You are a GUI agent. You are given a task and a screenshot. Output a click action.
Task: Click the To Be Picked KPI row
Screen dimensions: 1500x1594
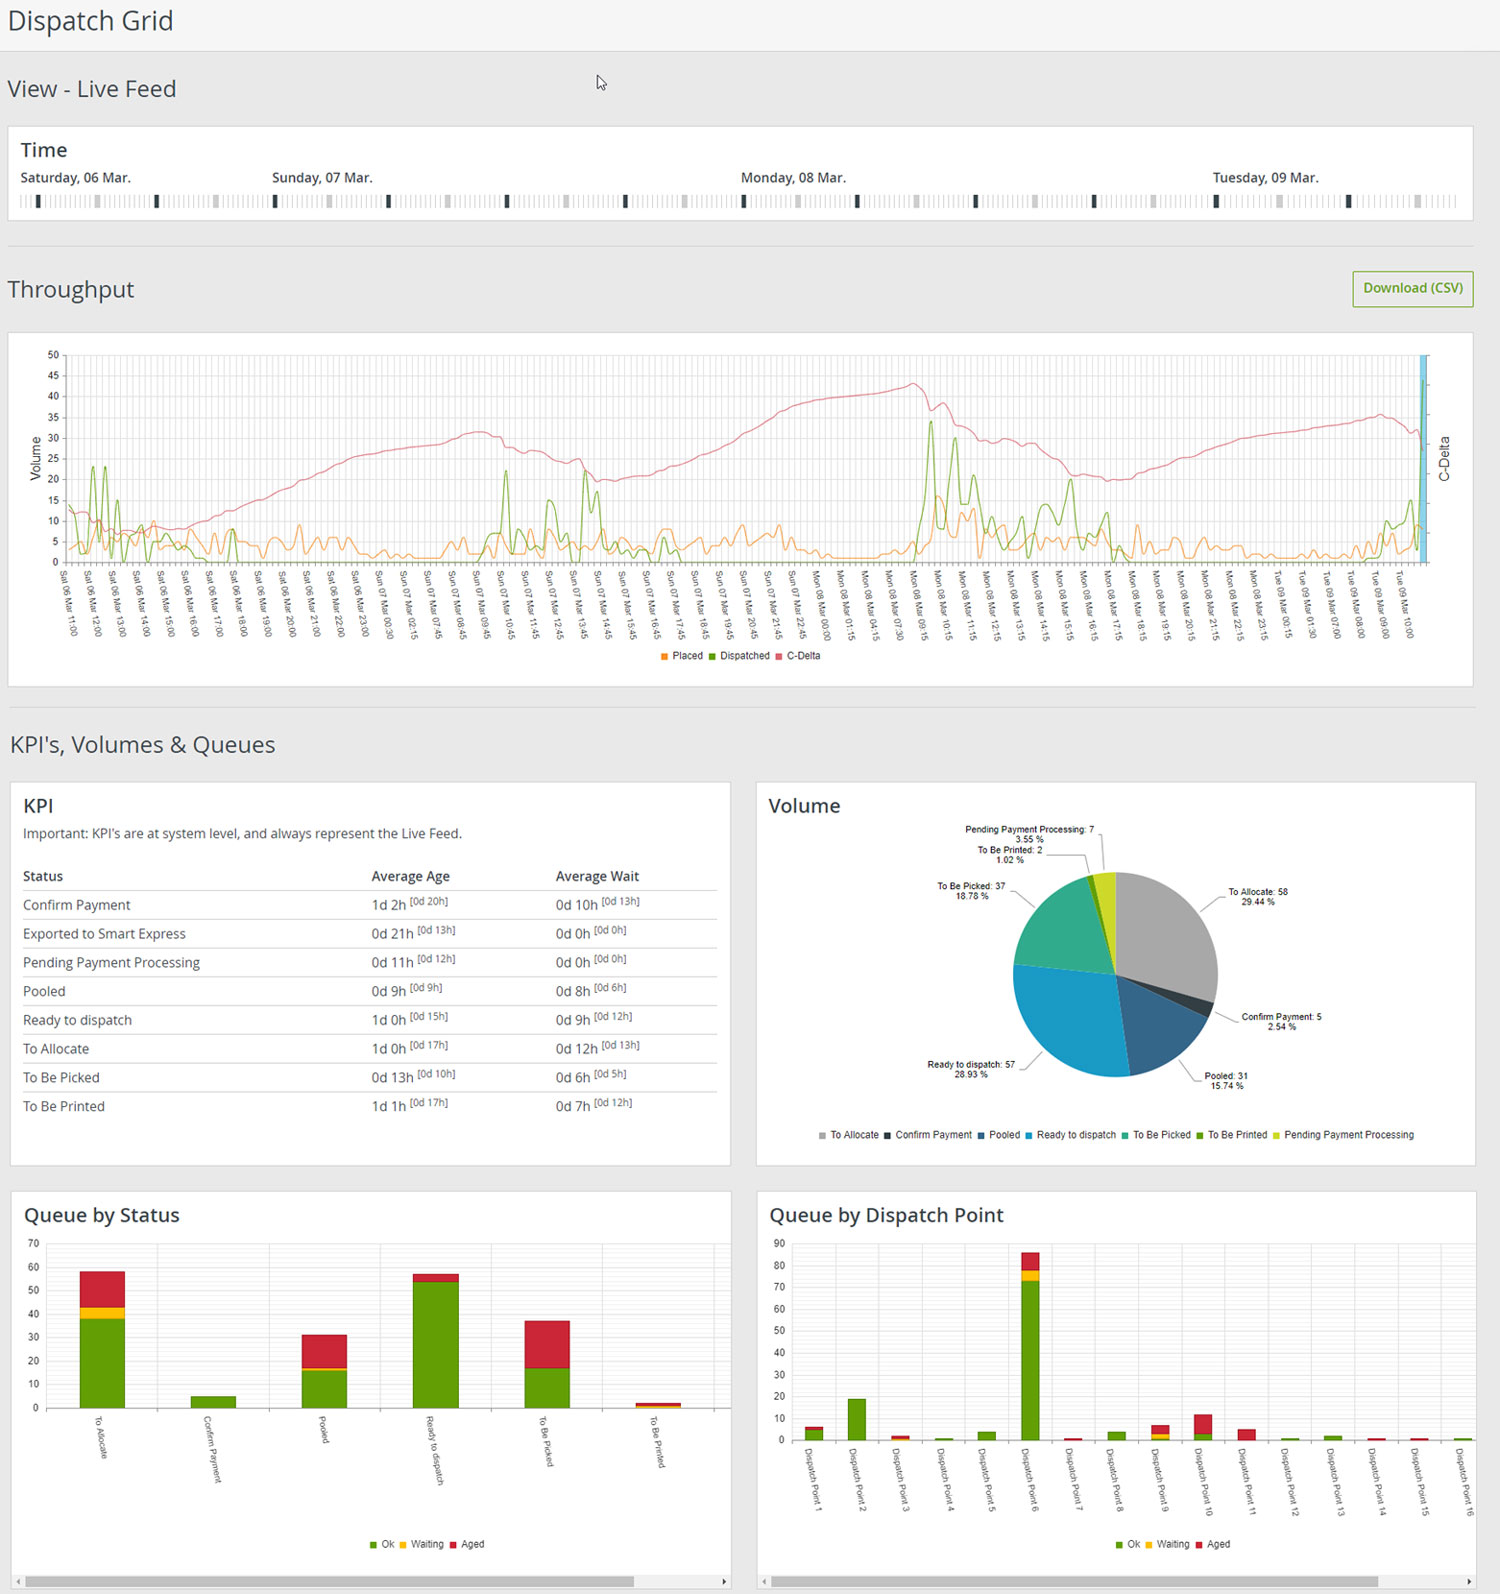370,1078
